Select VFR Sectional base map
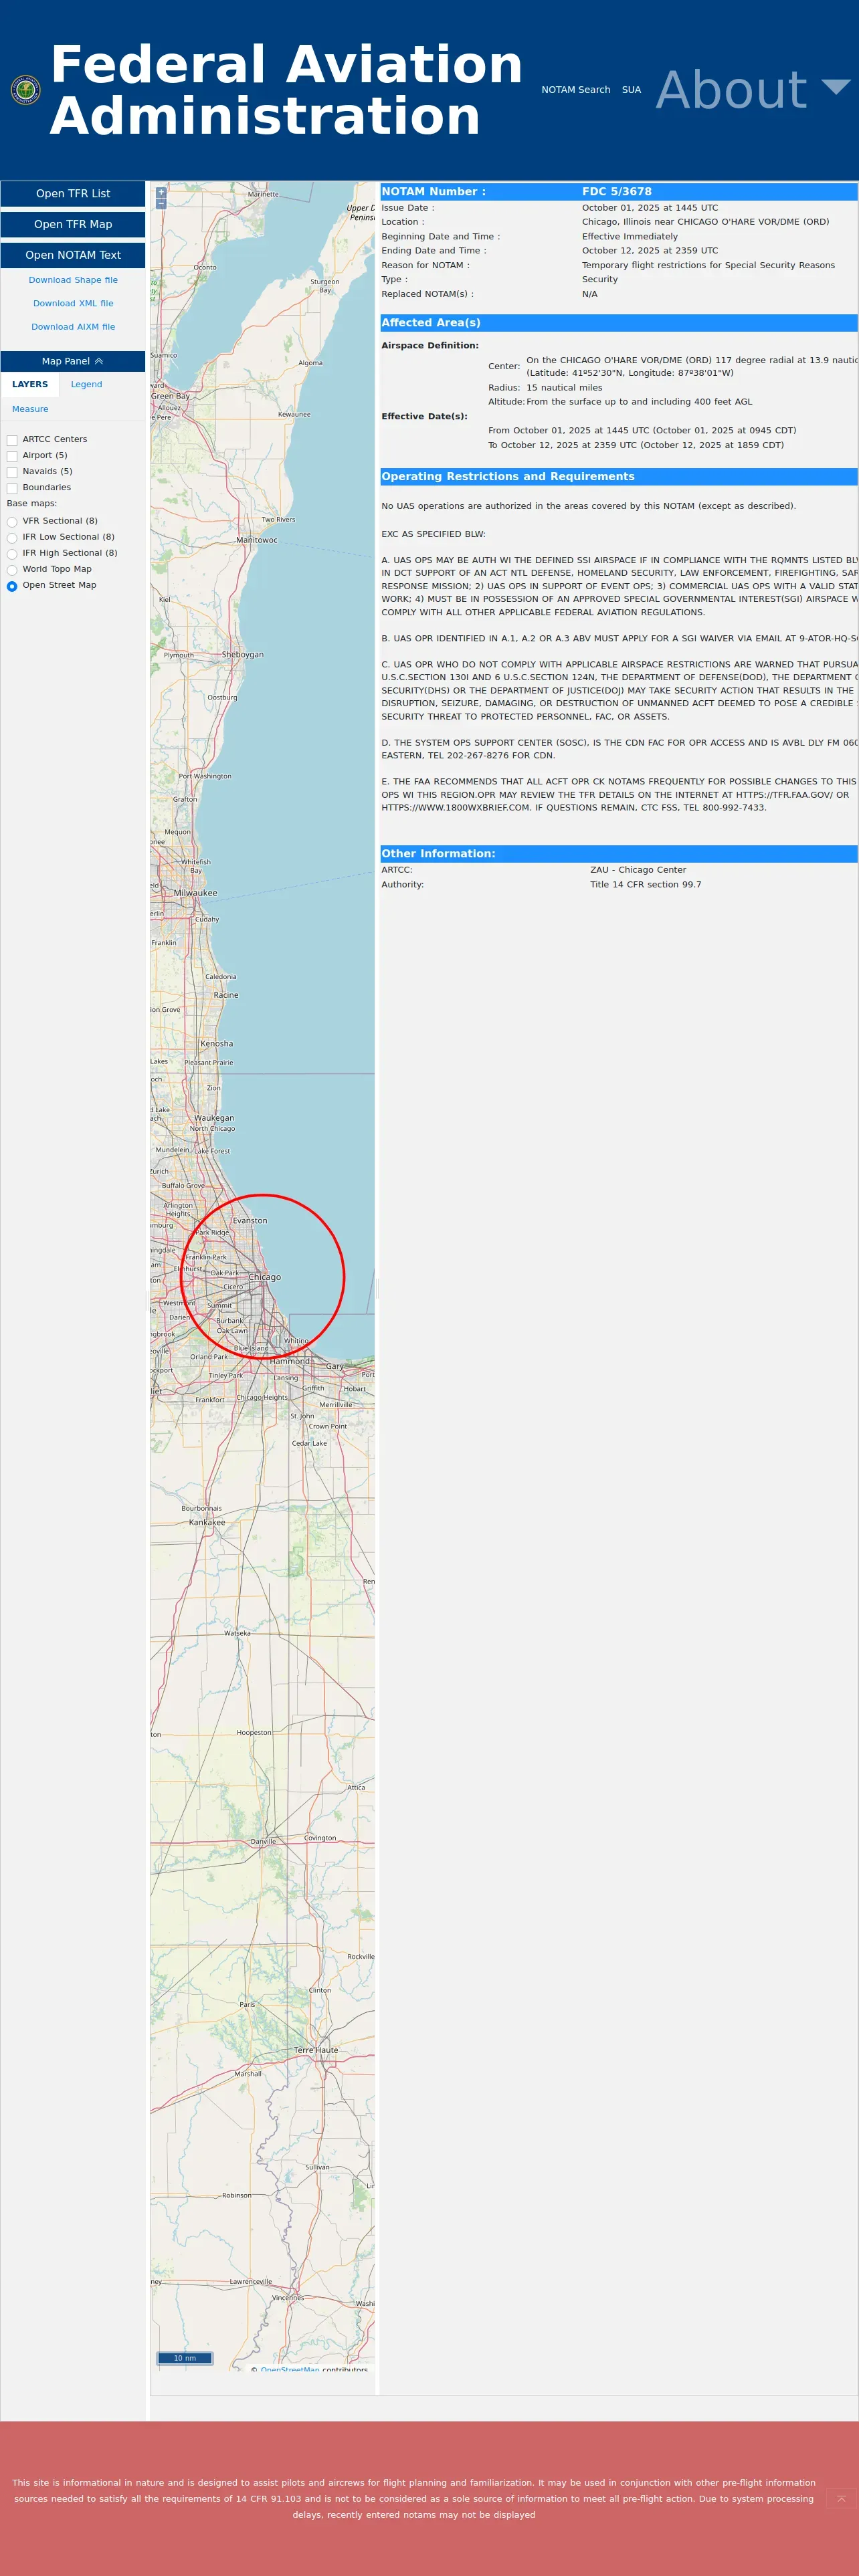The height and width of the screenshot is (2576, 859). click(12, 522)
